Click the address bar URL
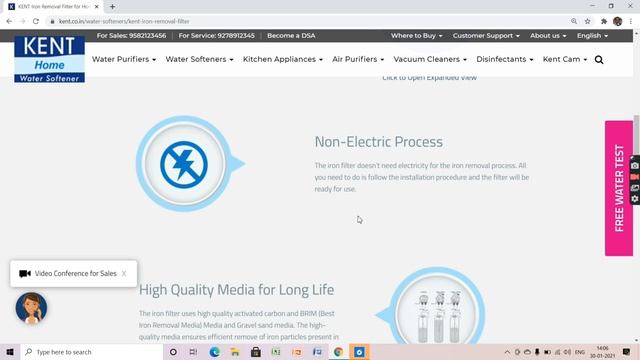 [x=124, y=21]
